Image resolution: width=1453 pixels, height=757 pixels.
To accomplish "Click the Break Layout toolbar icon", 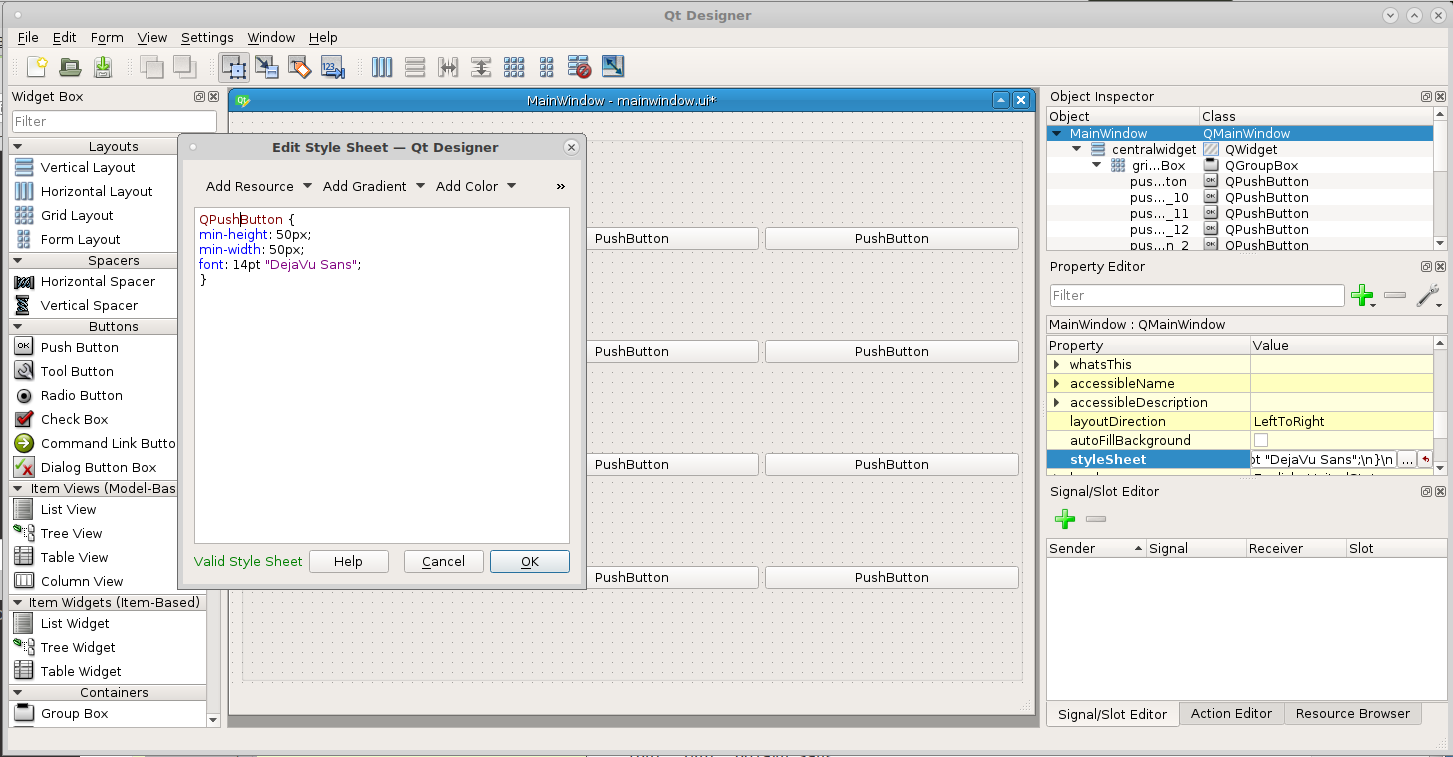I will (x=579, y=67).
